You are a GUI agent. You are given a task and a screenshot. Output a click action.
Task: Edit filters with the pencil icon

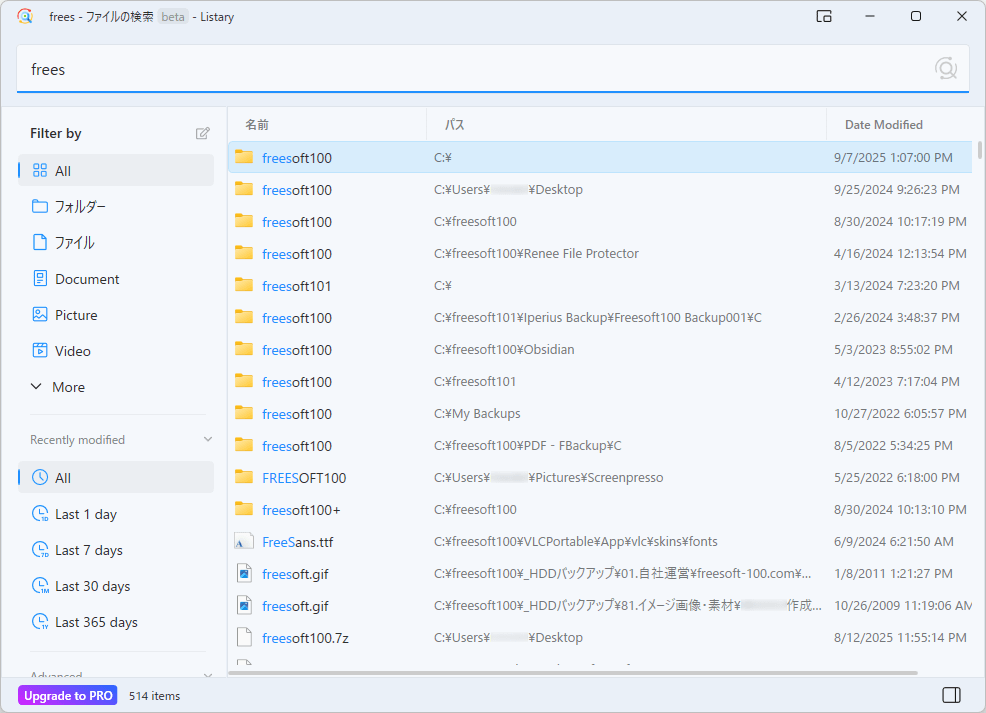tap(202, 133)
